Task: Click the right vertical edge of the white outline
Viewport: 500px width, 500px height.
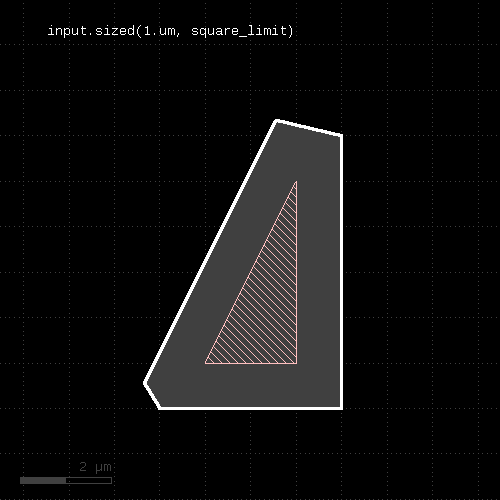Action: click(x=341, y=272)
